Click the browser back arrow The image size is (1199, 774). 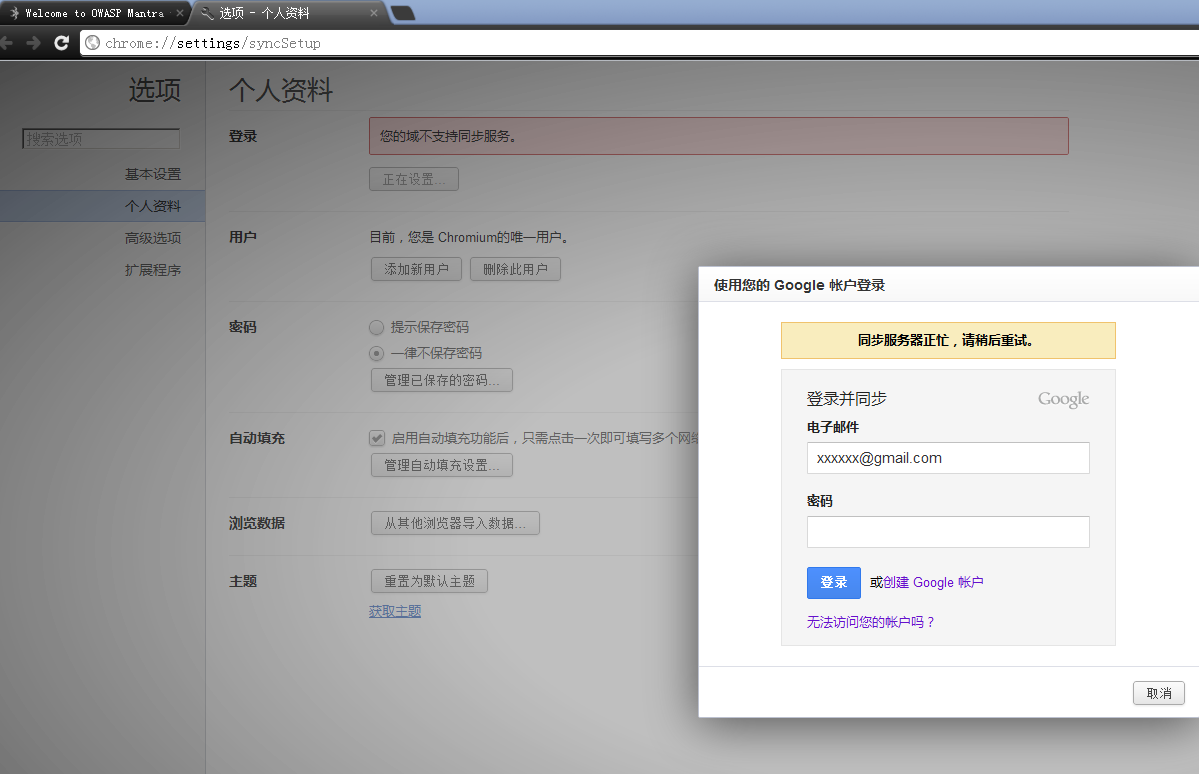click(x=6, y=43)
